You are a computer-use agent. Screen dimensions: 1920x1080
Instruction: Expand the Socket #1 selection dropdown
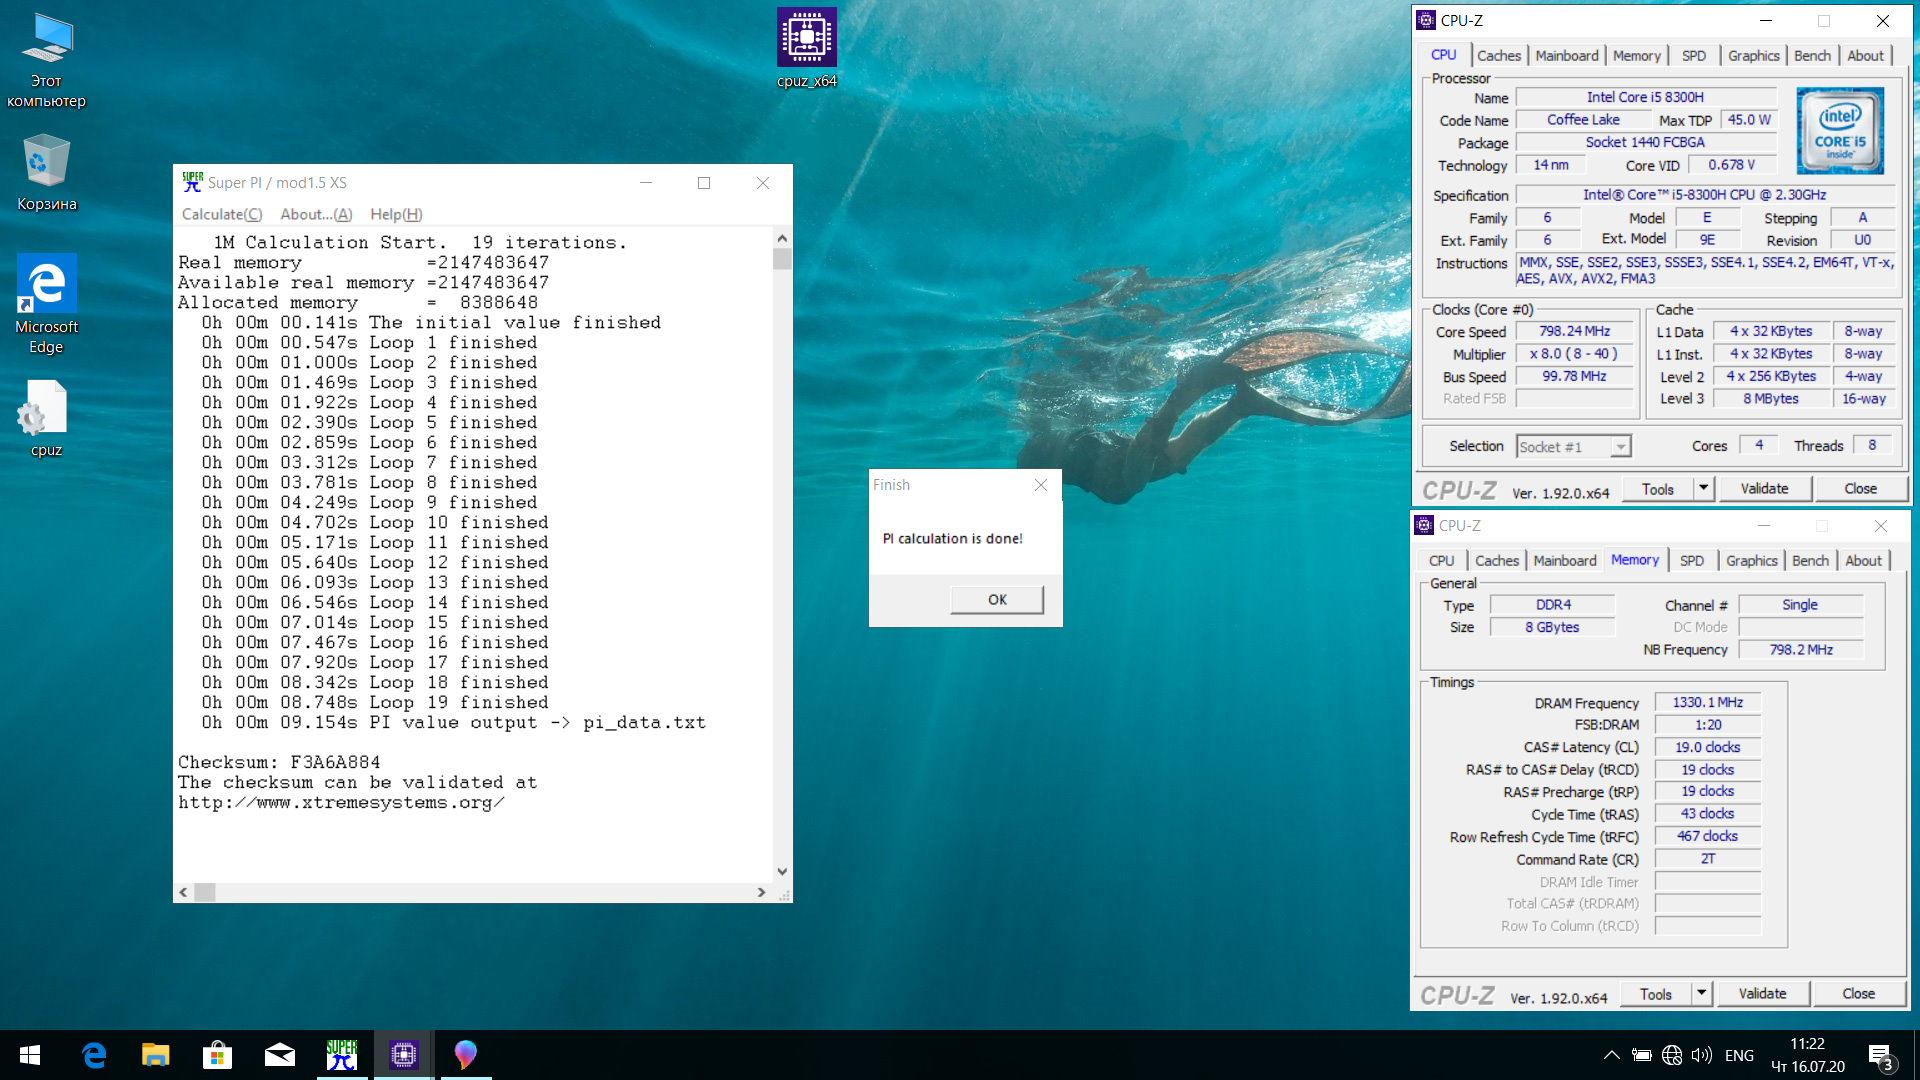[x=1620, y=447]
